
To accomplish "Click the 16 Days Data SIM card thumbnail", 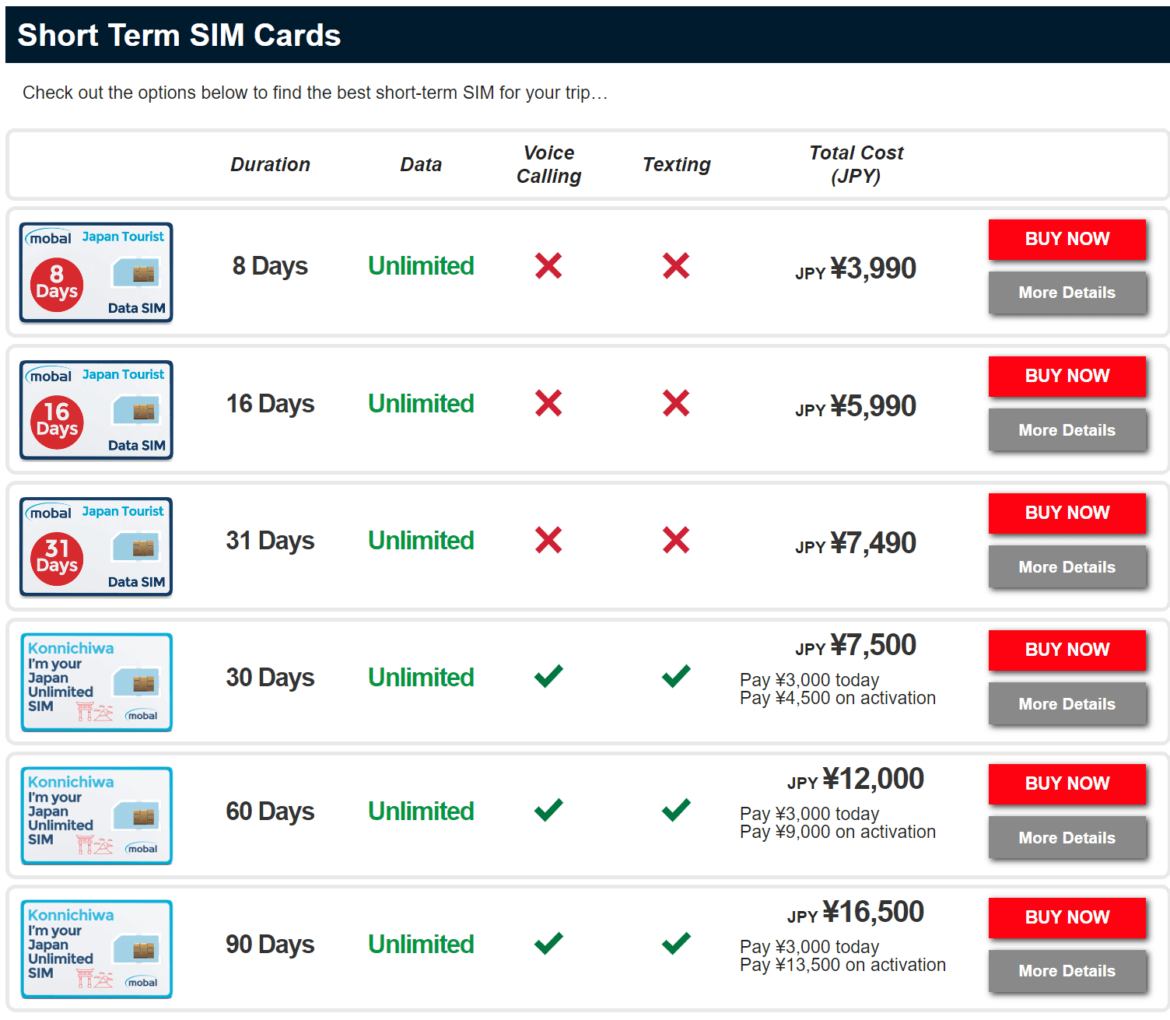I will [x=96, y=410].
